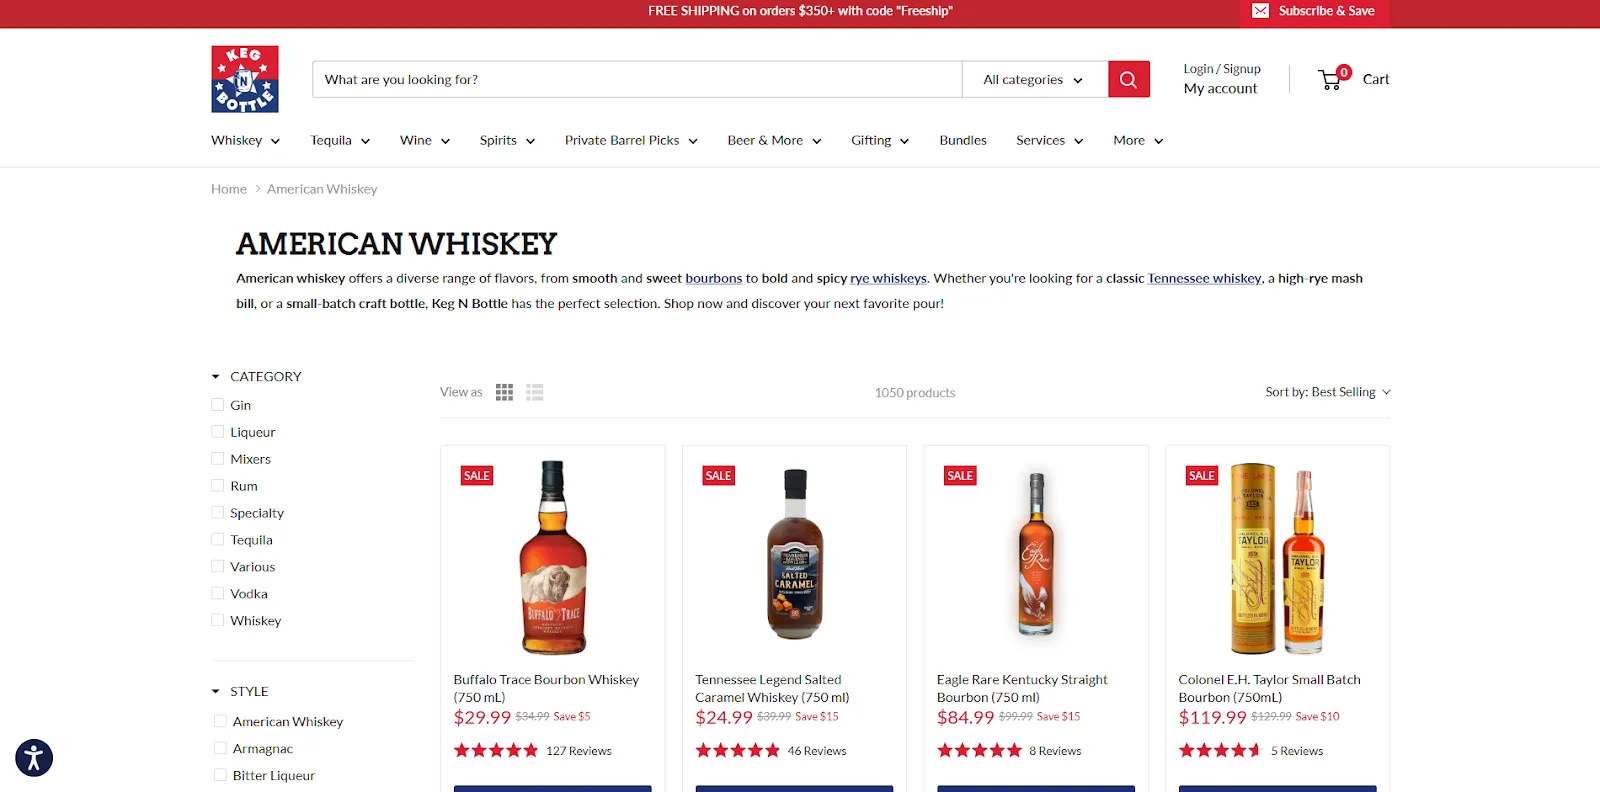The width and height of the screenshot is (1600, 792).
Task: Click the Buffalo Trace star rating
Action: pyautogui.click(x=496, y=750)
